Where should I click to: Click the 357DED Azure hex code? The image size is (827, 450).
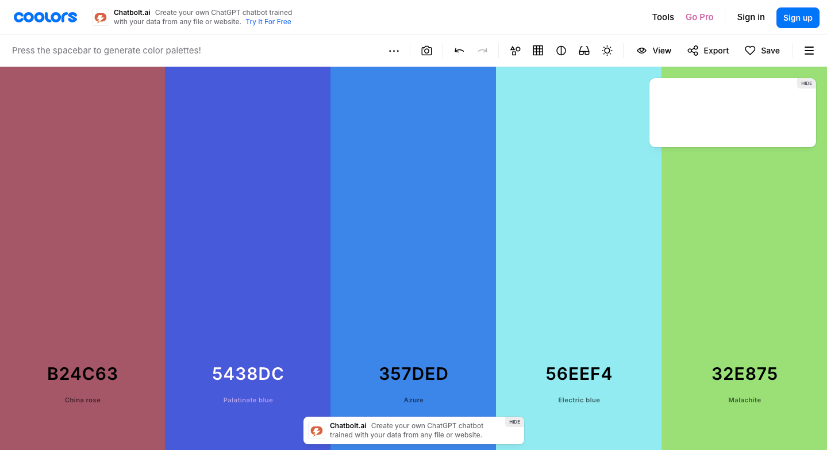point(413,374)
